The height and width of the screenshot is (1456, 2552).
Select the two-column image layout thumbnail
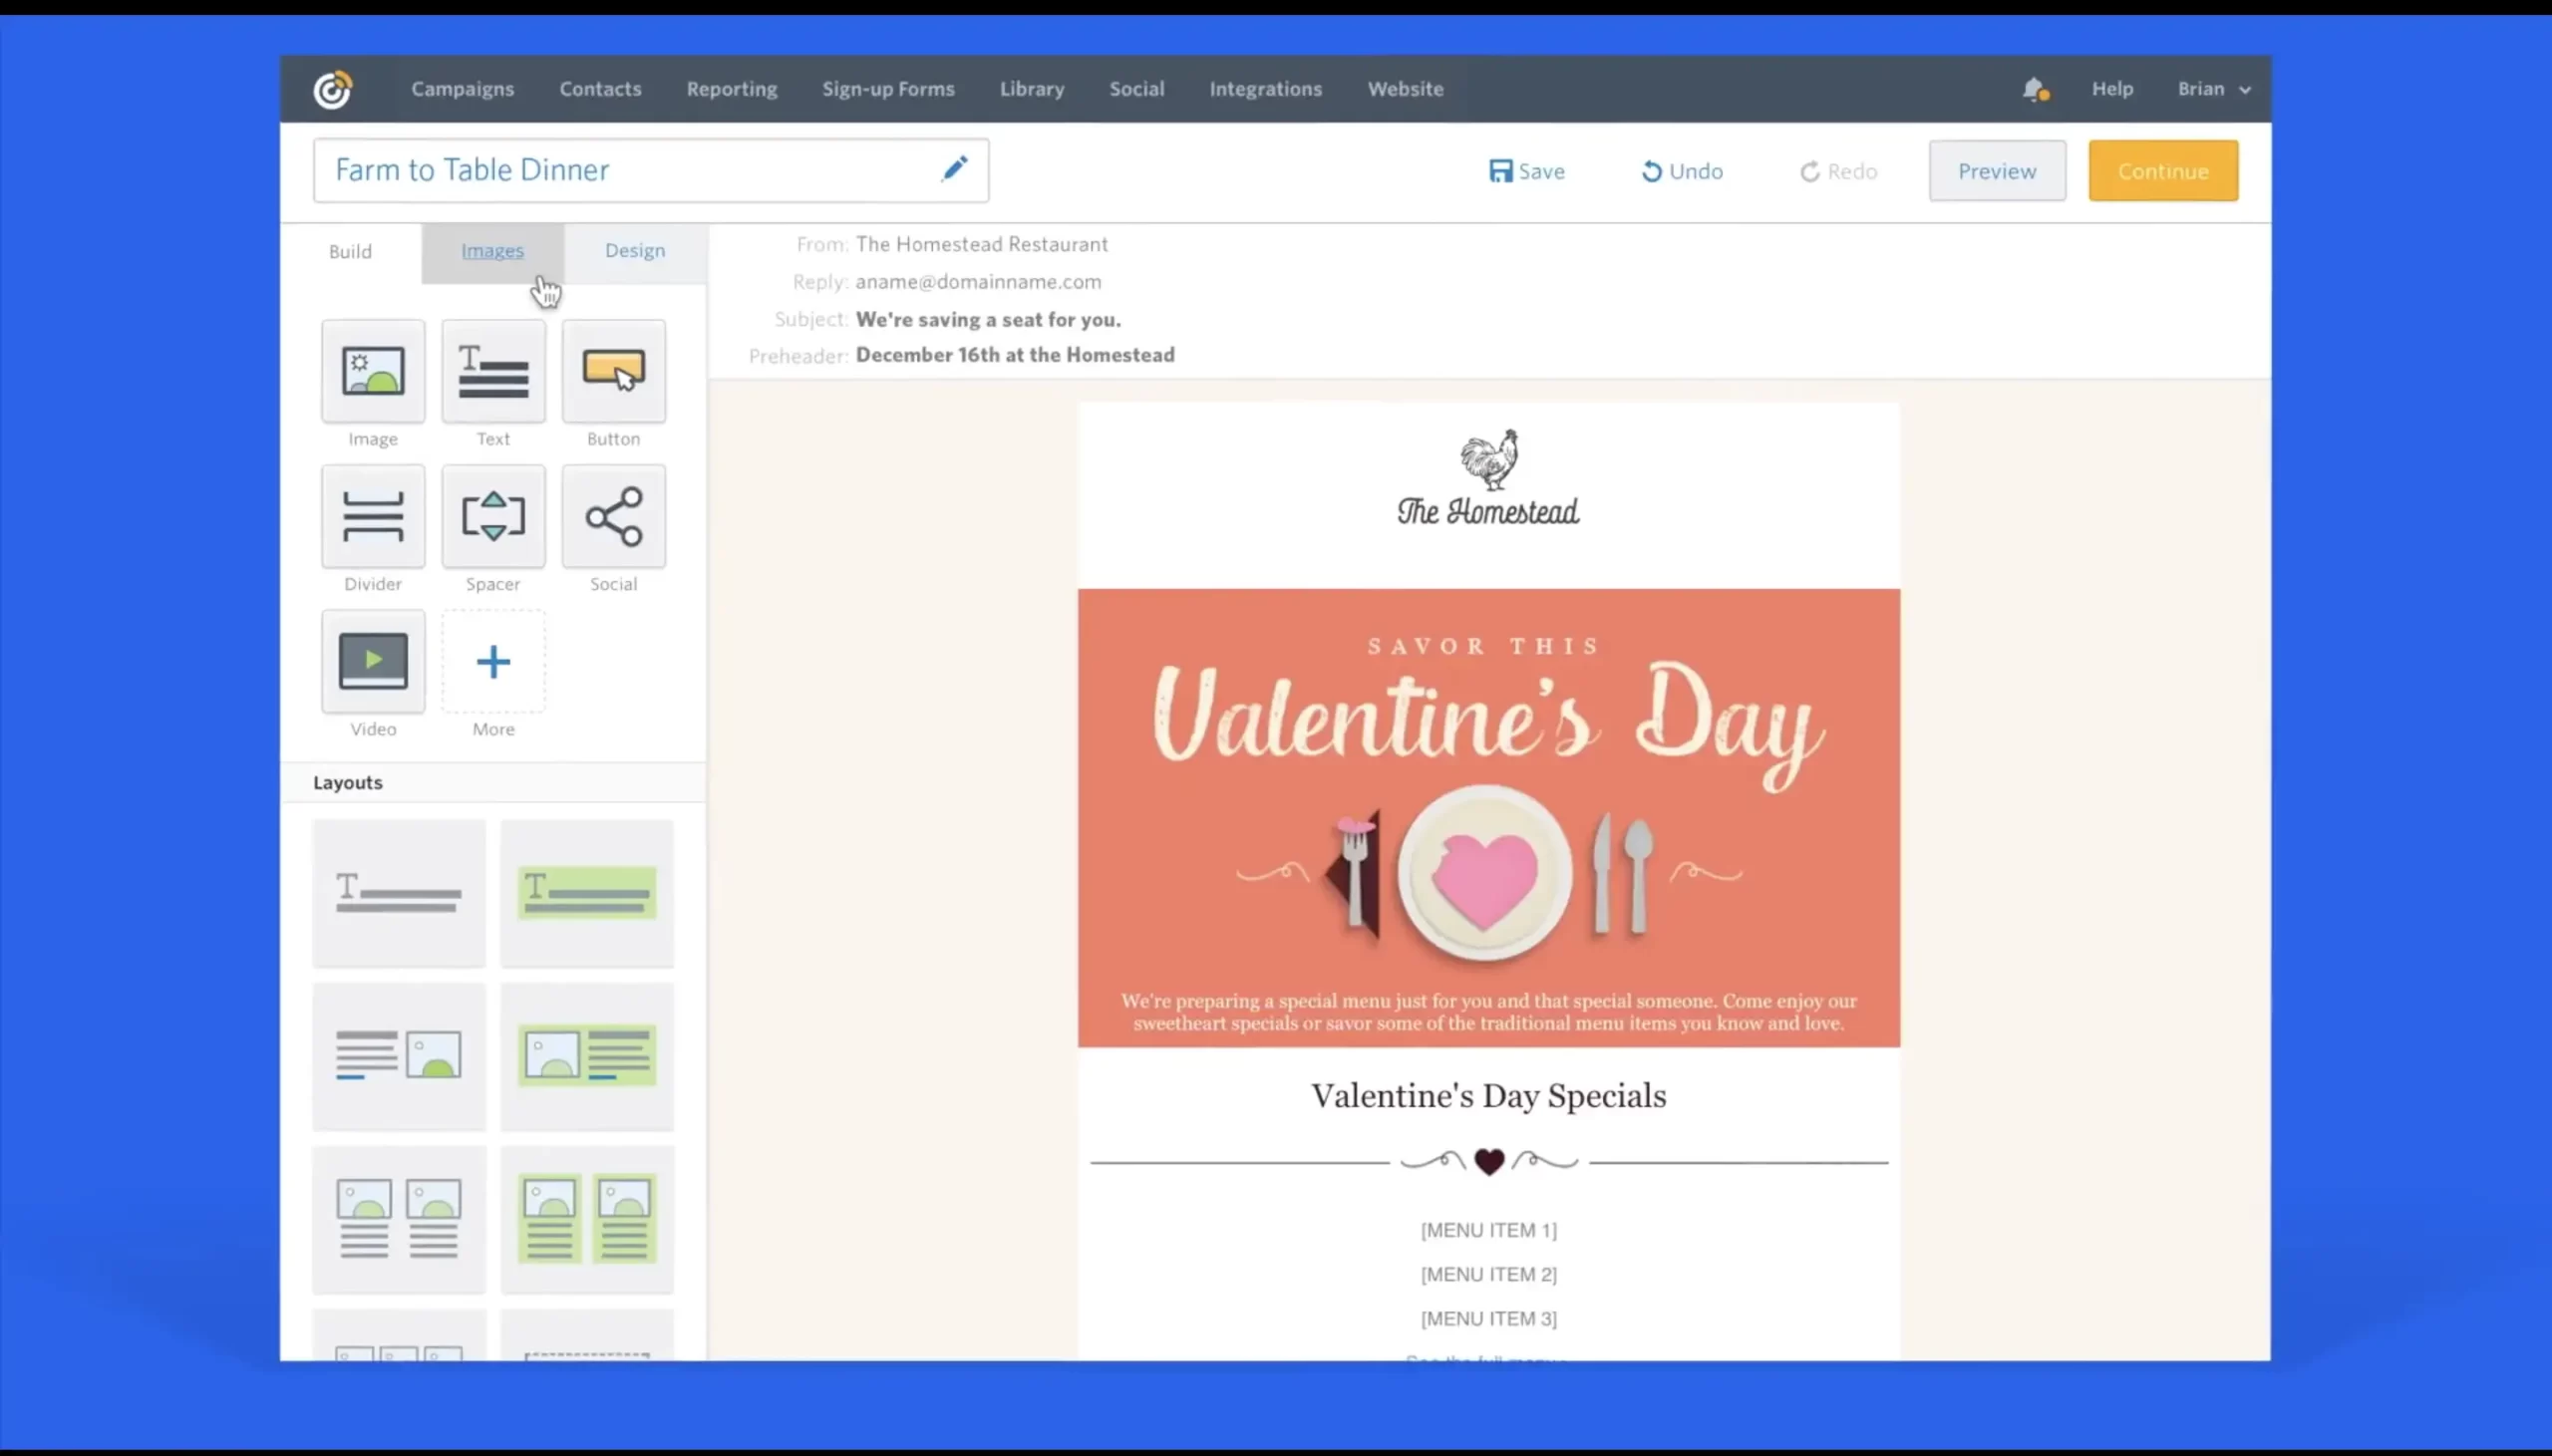coord(398,1218)
